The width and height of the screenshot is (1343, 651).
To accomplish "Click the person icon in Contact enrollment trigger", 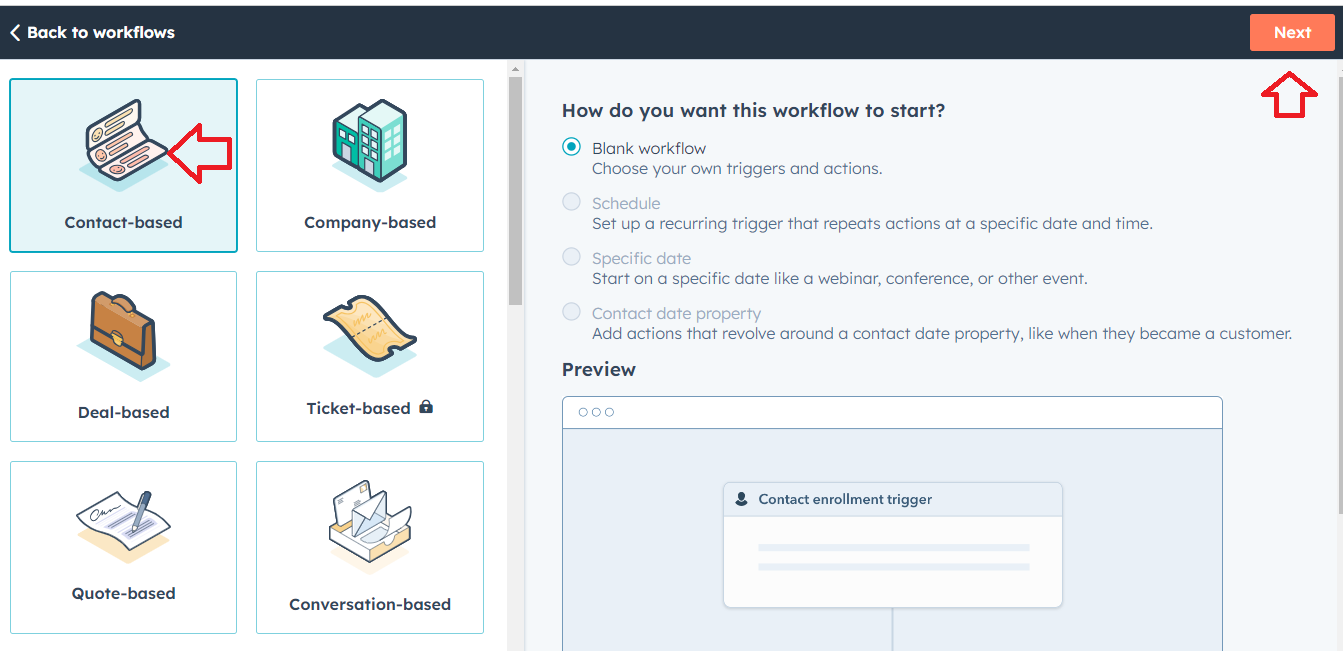I will (741, 499).
